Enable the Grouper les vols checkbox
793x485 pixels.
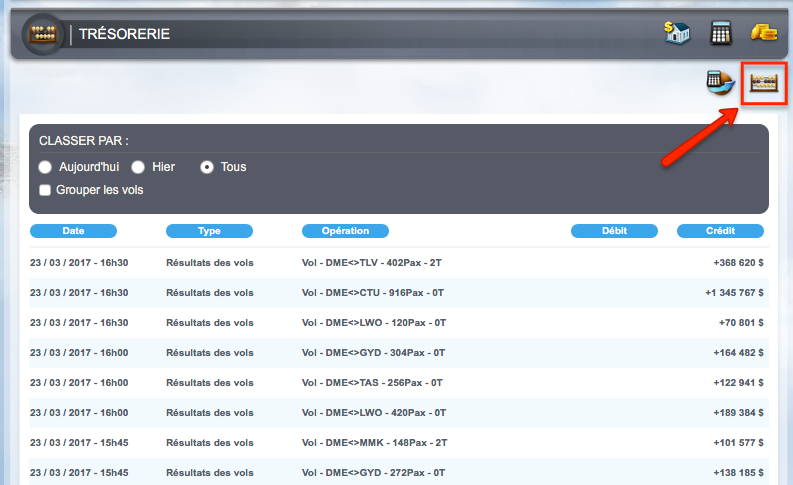(45, 190)
